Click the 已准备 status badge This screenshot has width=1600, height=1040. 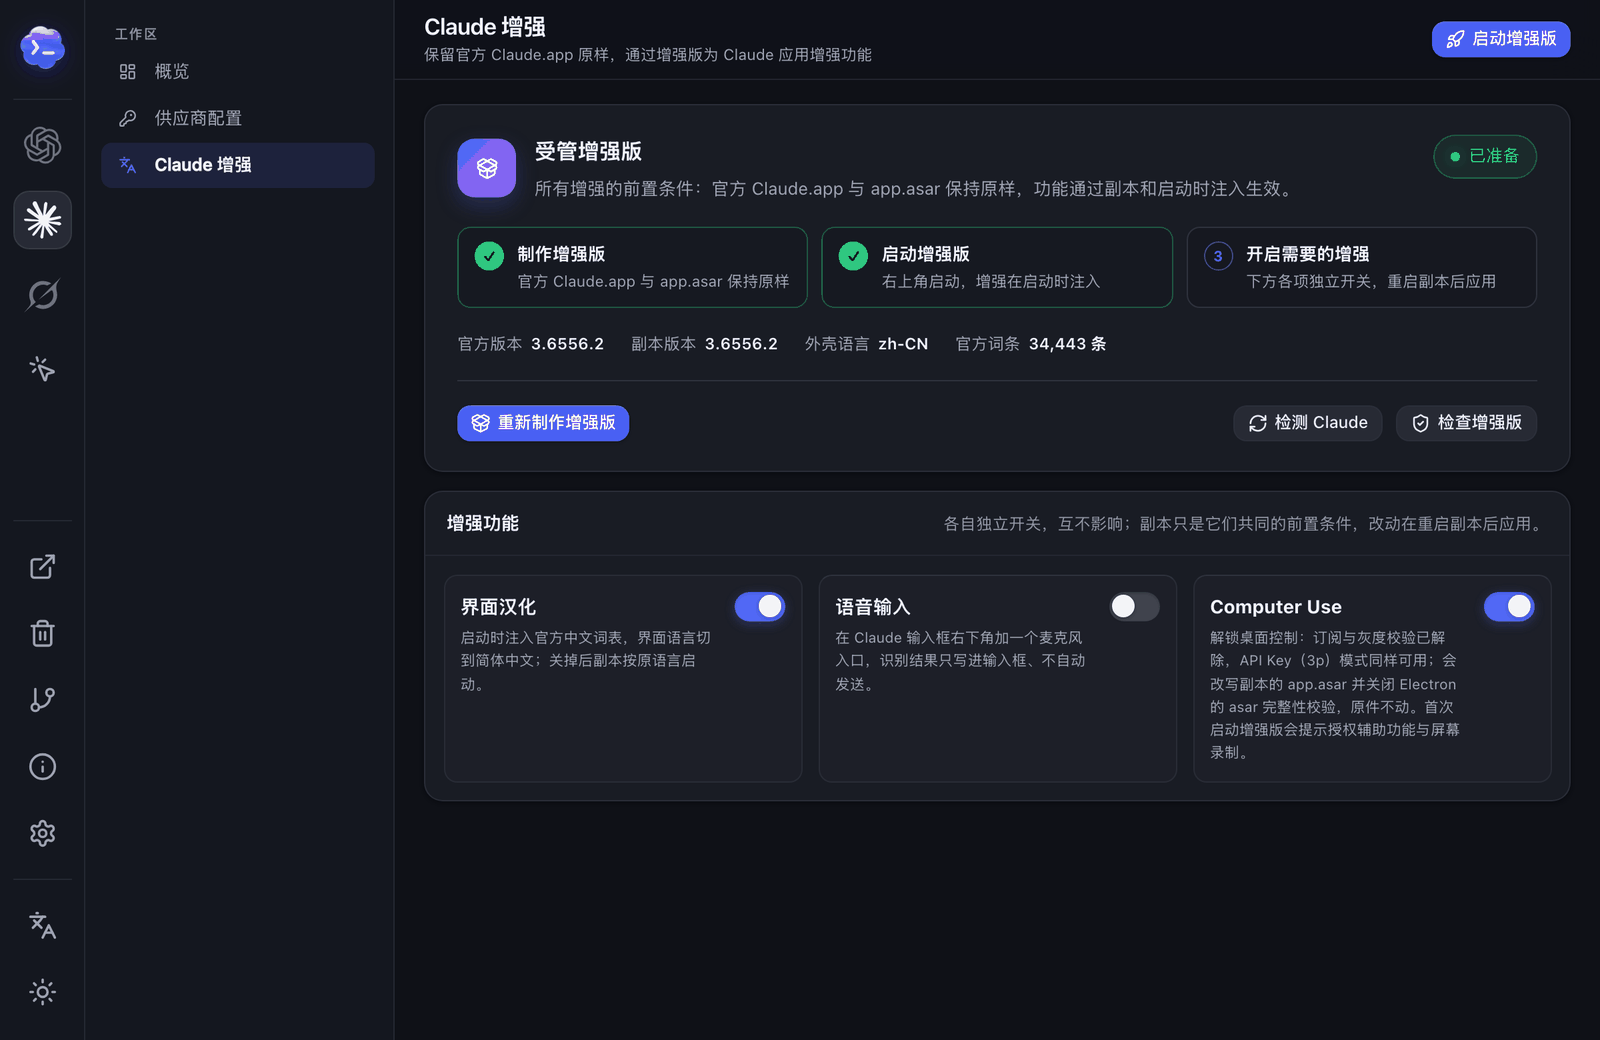point(1485,156)
